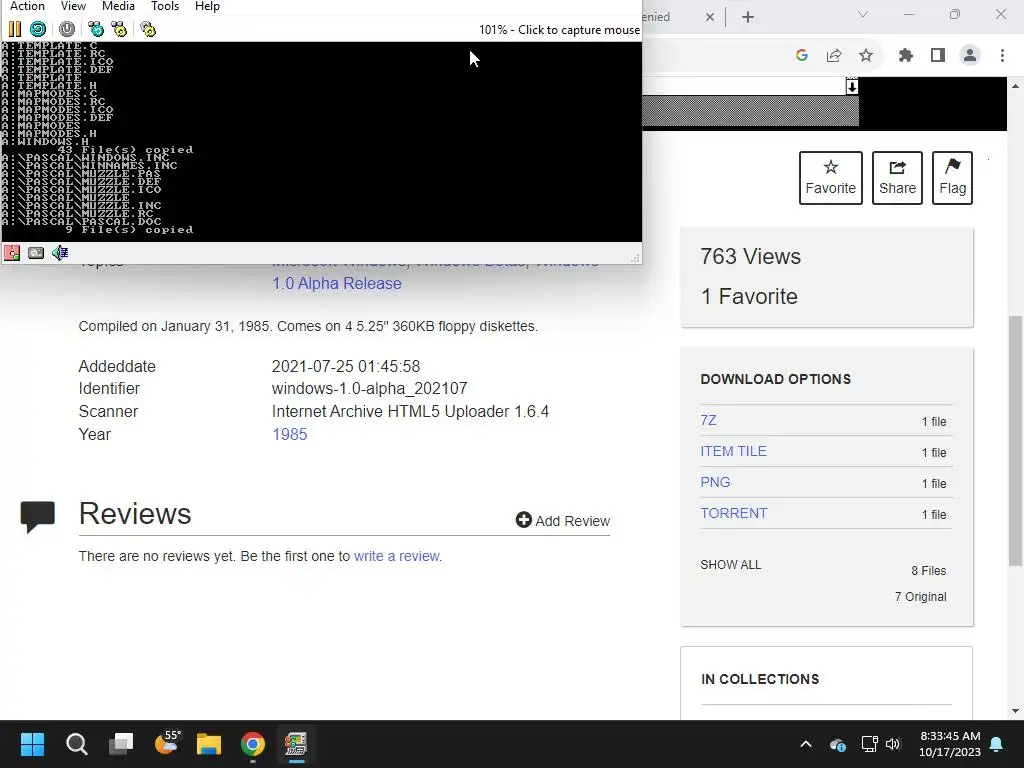Open taskbar Search
Image resolution: width=1024 pixels, height=768 pixels.
pyautogui.click(x=76, y=744)
